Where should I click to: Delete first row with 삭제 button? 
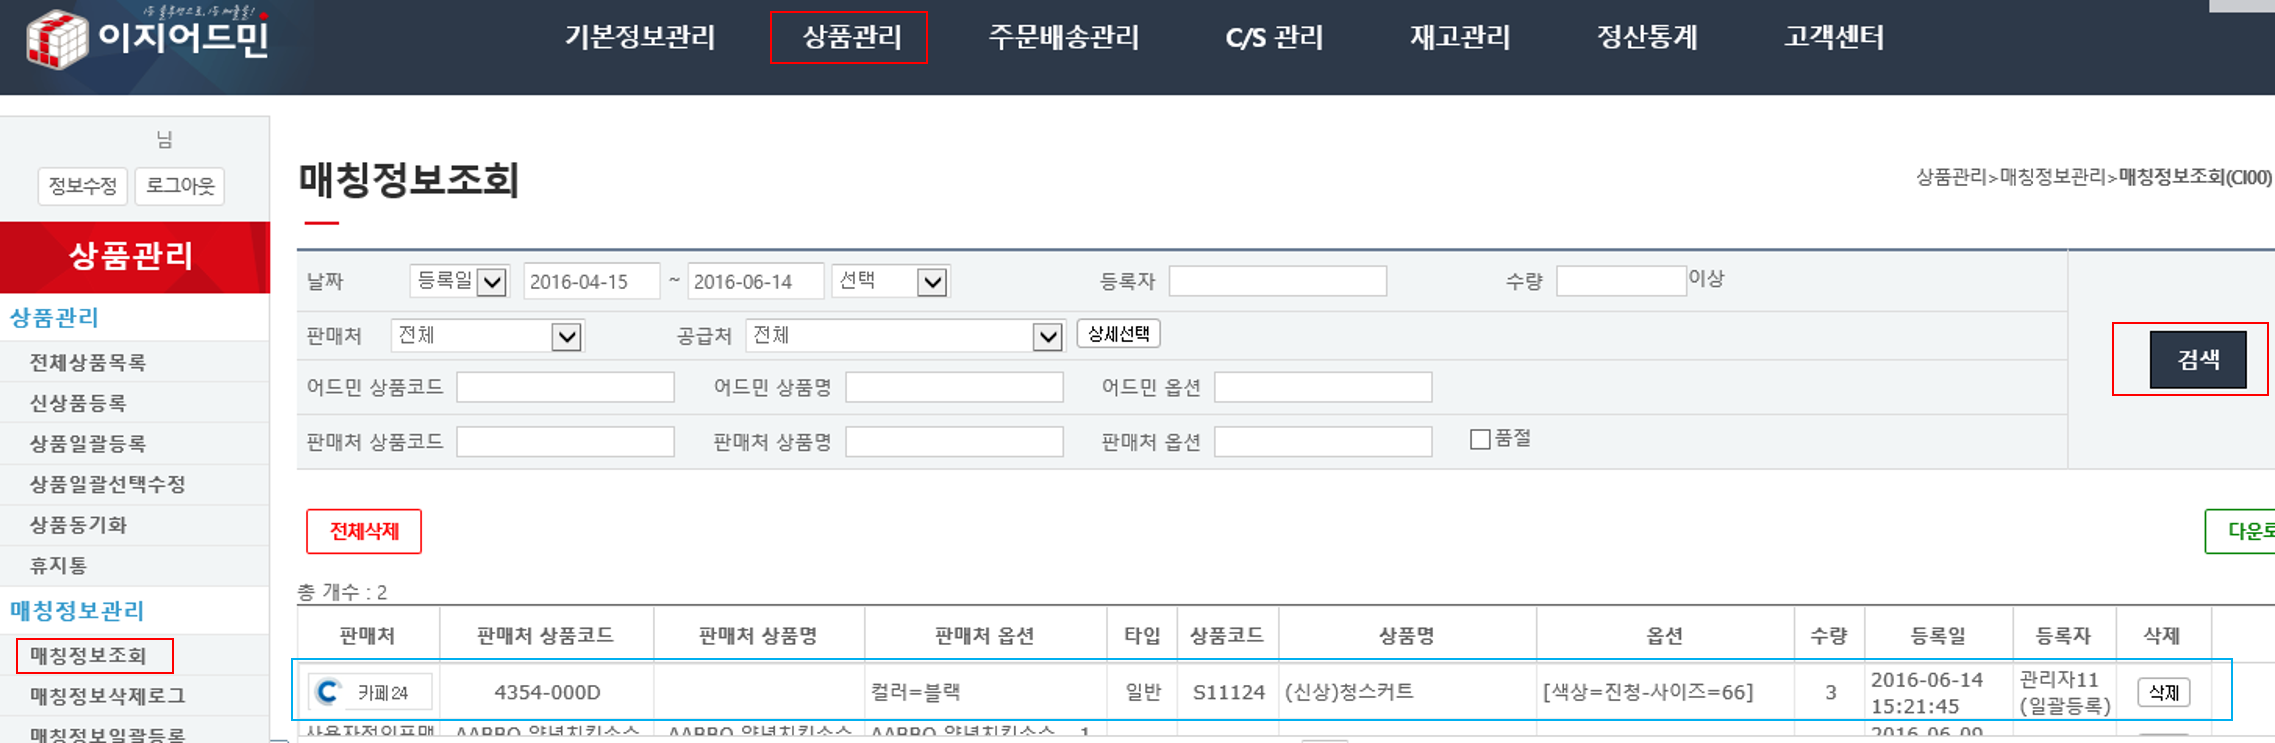pyautogui.click(x=2163, y=692)
